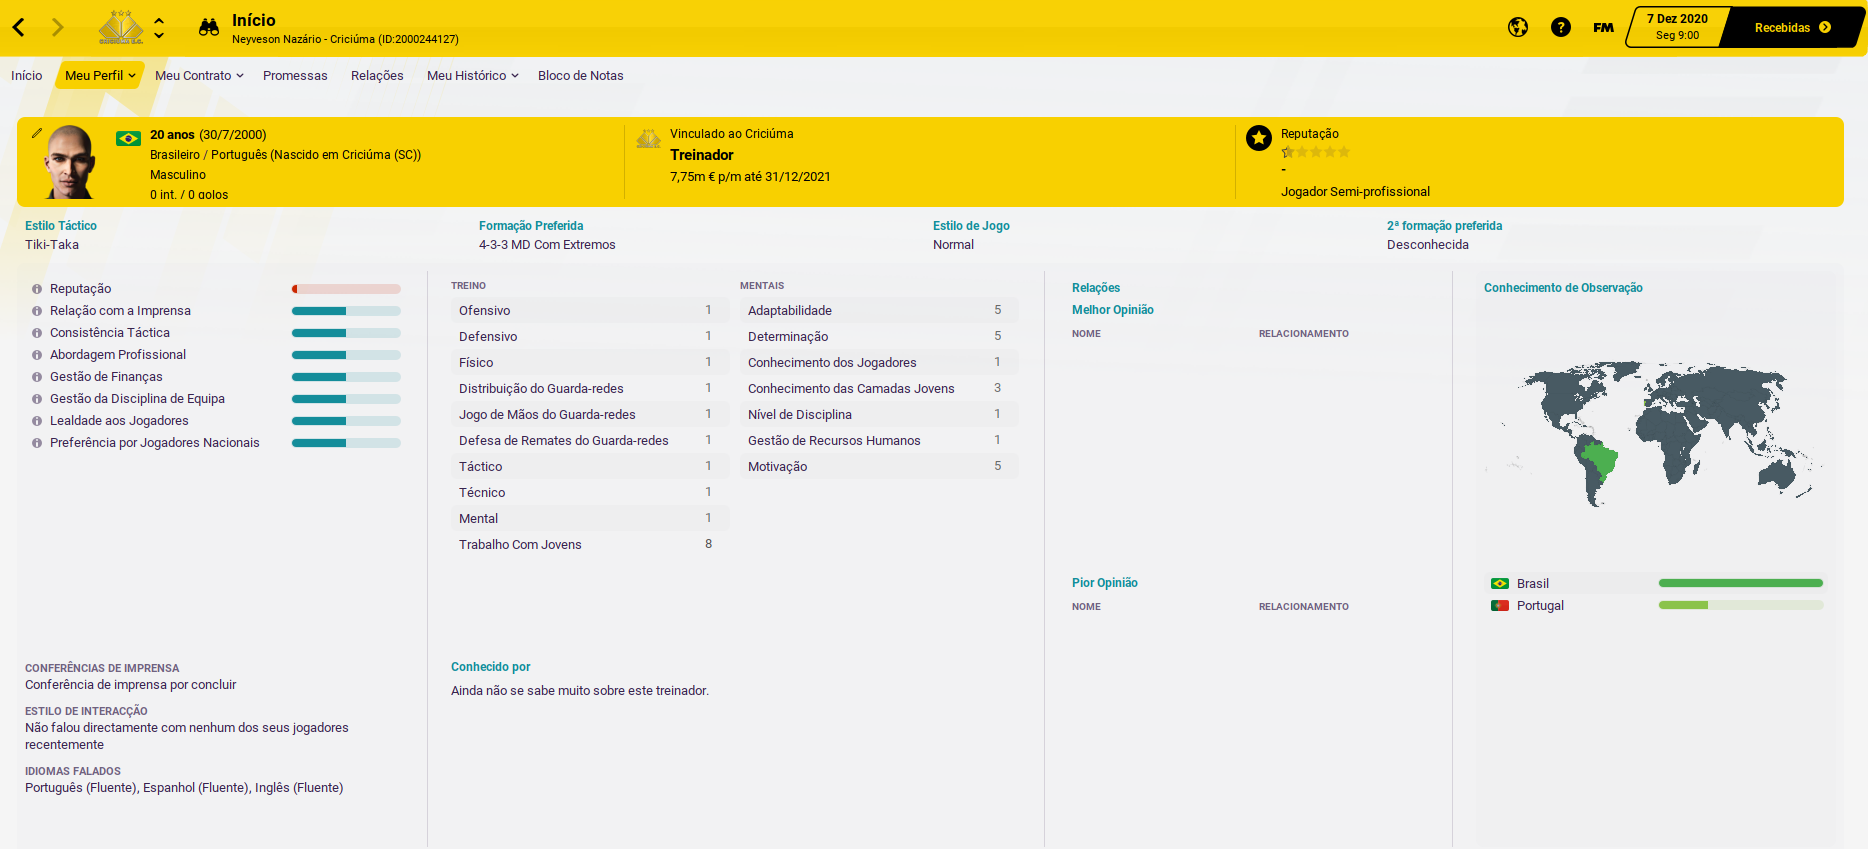Open the binoculars search icon
1868x849 pixels.
pos(208,28)
